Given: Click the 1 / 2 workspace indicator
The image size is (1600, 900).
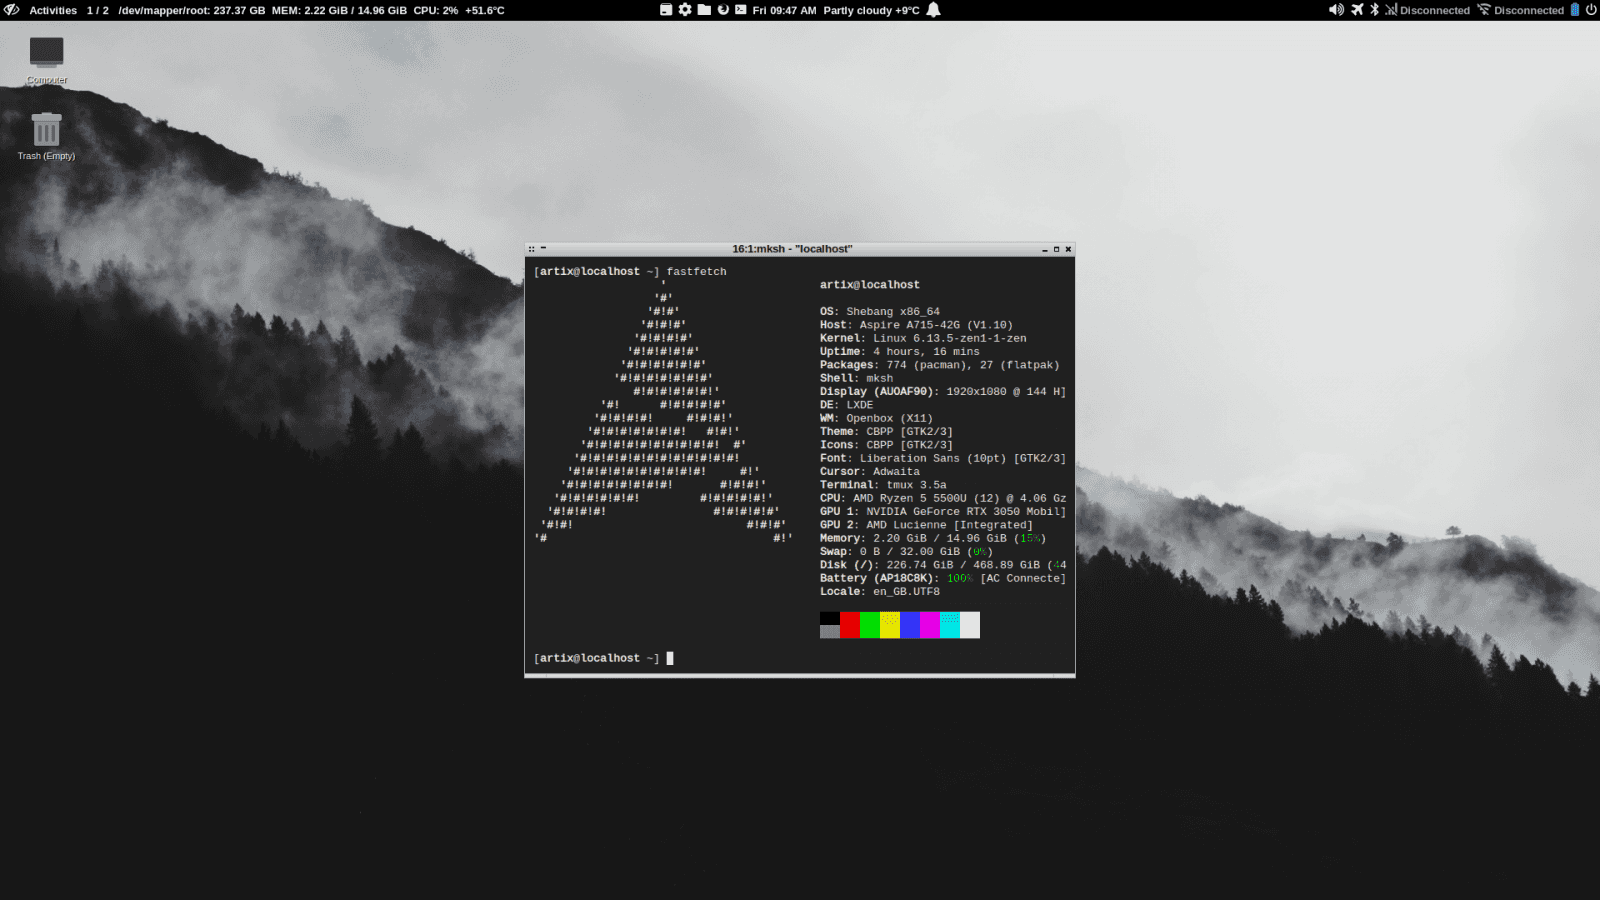Looking at the screenshot, I should pyautogui.click(x=98, y=10).
